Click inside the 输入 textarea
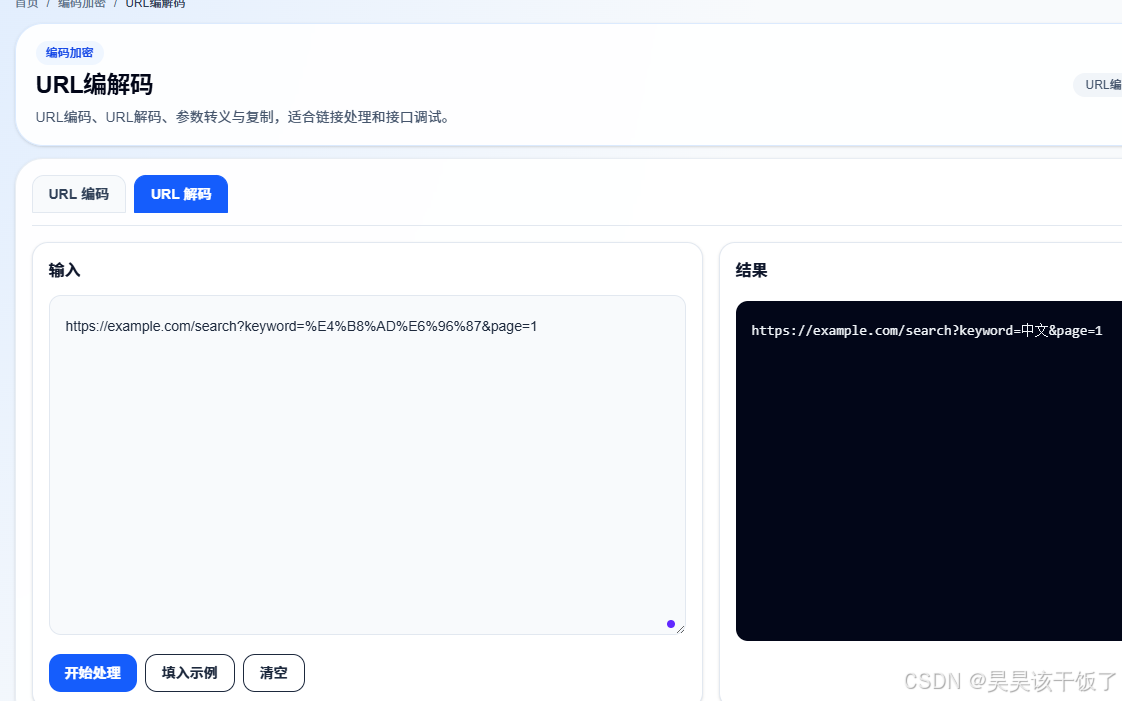Image resolution: width=1122 pixels, height=701 pixels. click(367, 465)
